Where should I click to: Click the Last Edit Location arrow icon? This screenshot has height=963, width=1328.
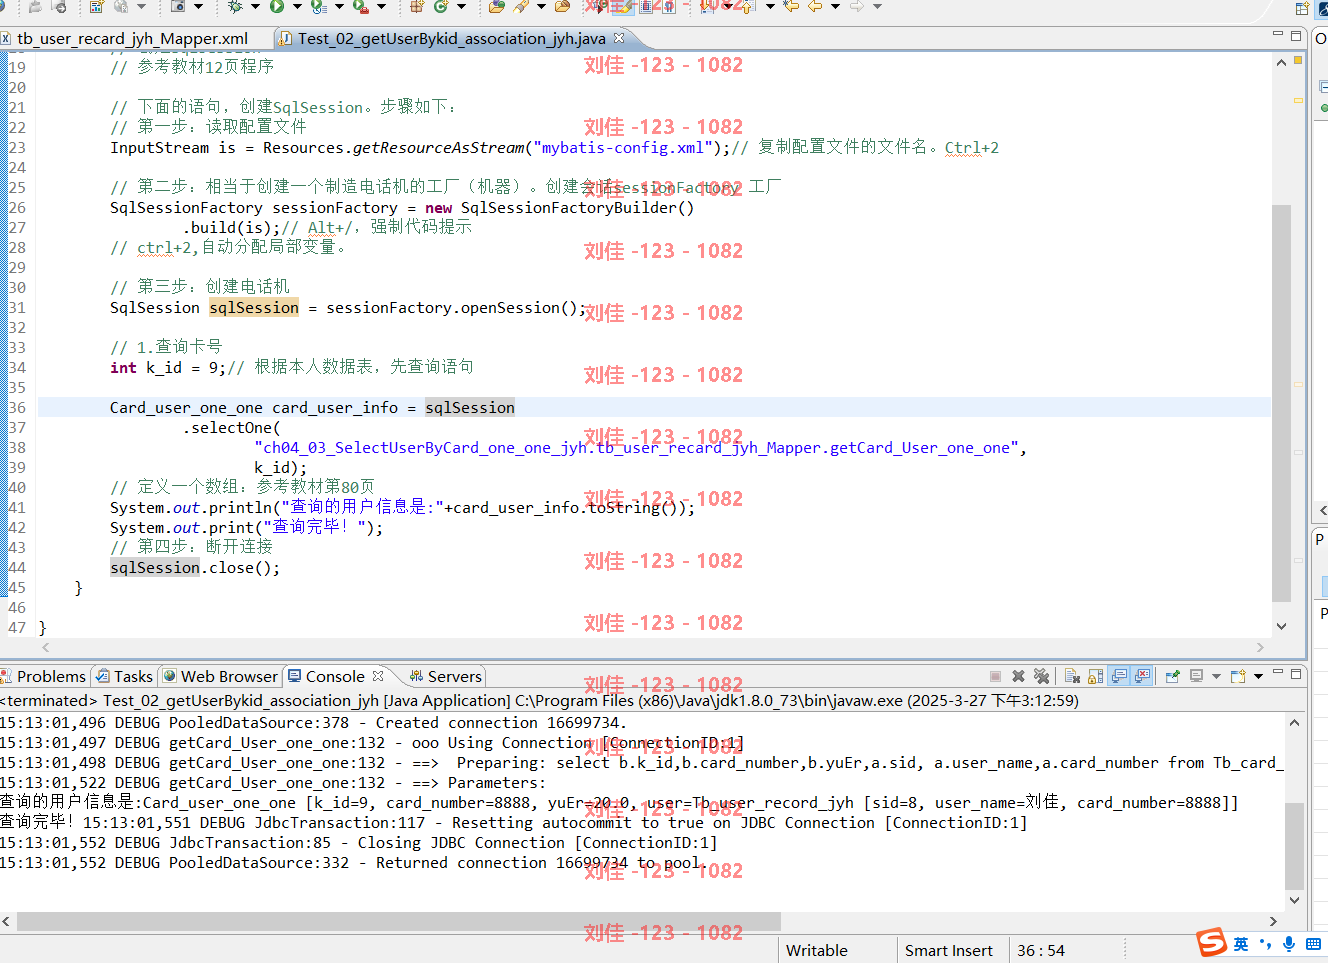791,7
